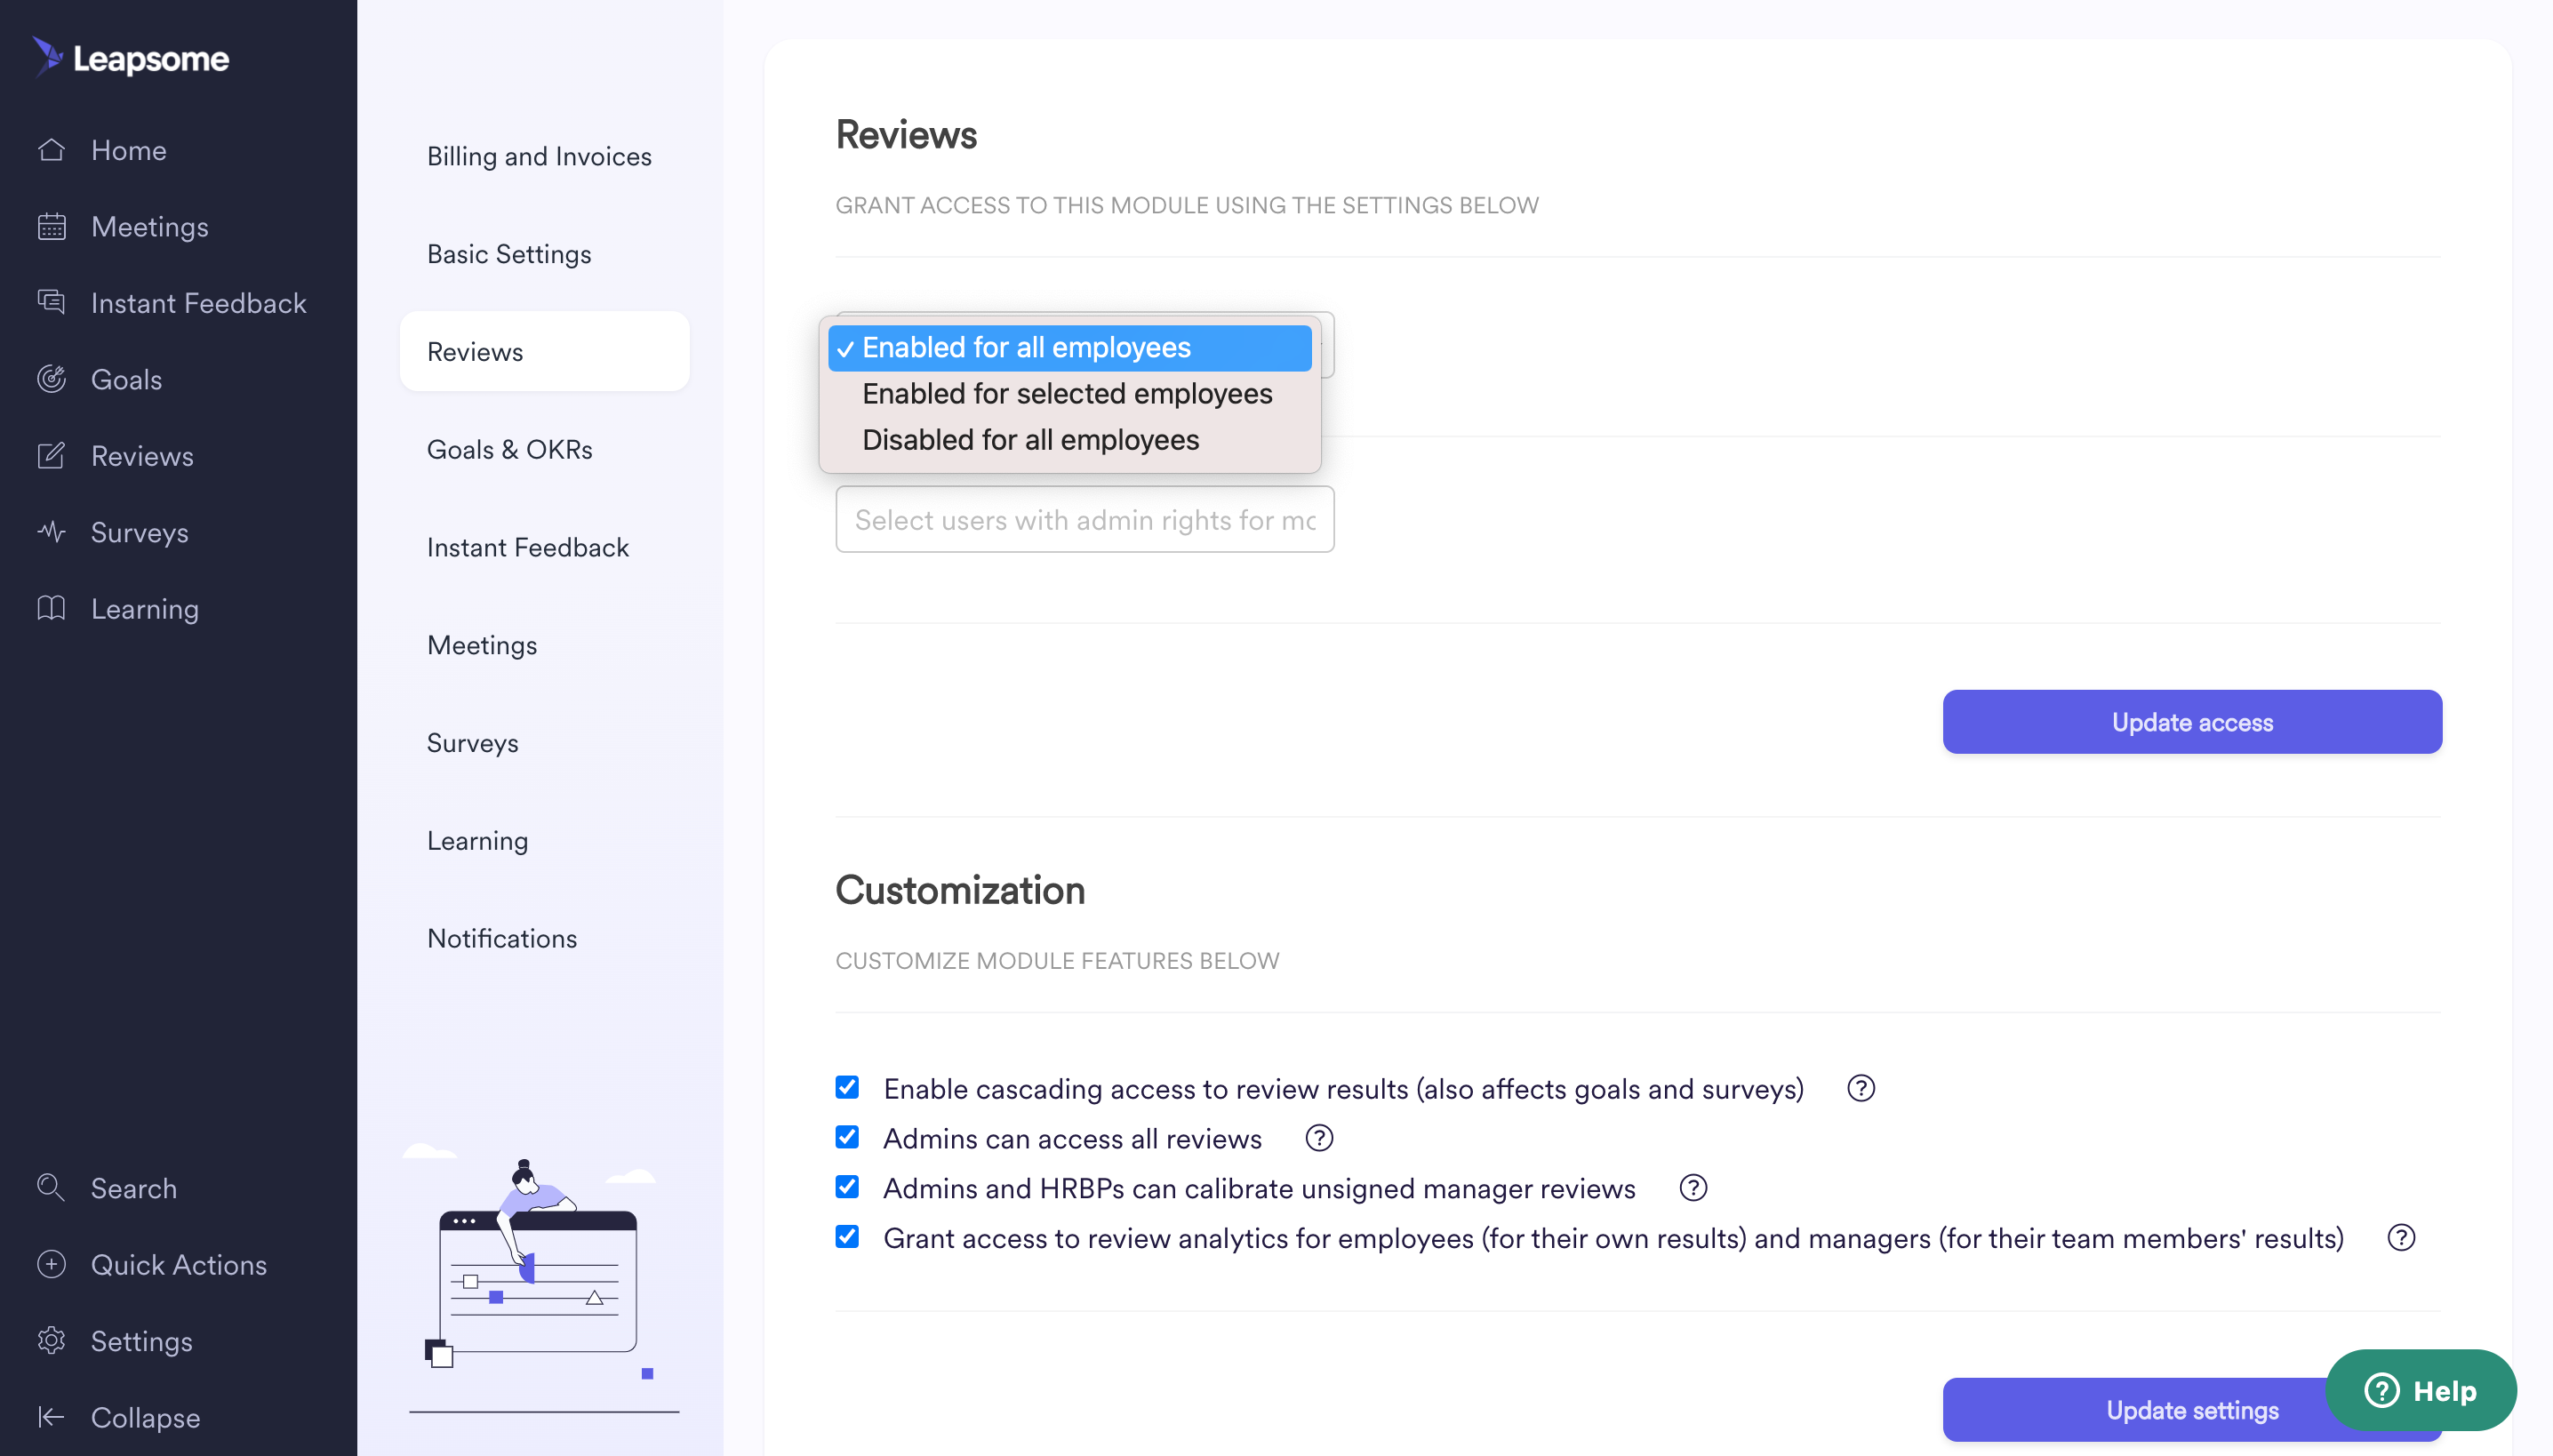Select Enabled for all employees option
Viewport: 2553px width, 1456px height.
point(1069,347)
